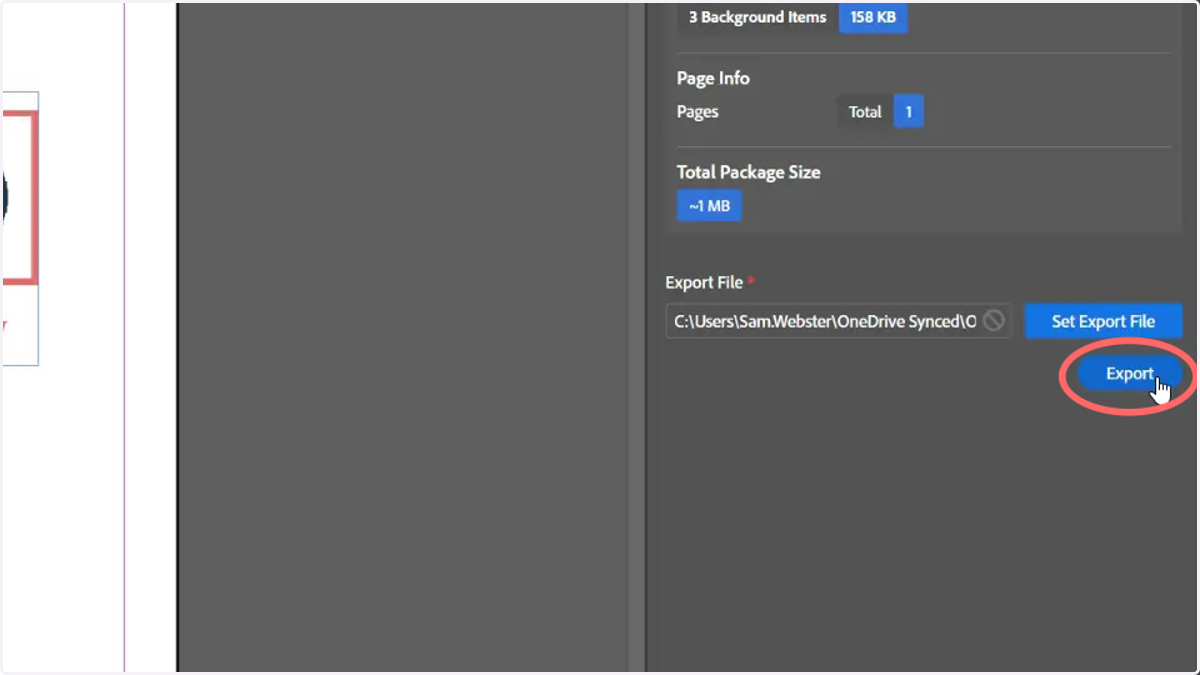Click the ~1 MB package size badge
This screenshot has height=675, width=1200.
point(709,207)
